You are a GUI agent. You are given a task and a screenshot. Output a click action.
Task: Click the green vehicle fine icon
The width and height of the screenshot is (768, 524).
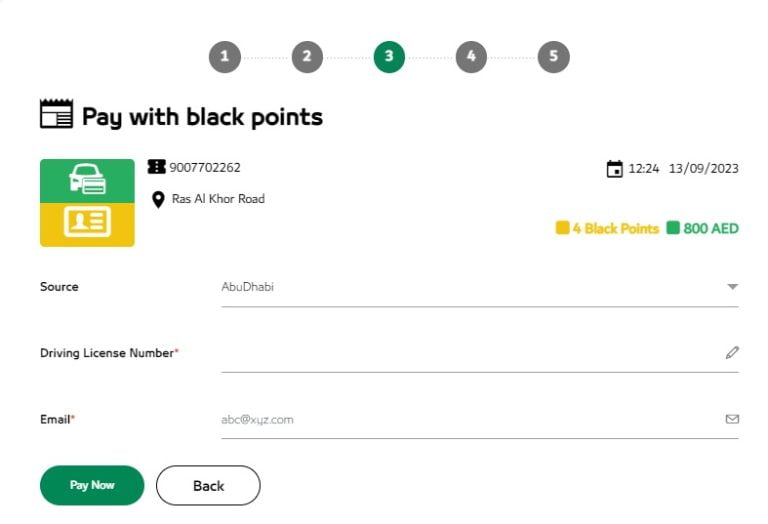pos(87,180)
